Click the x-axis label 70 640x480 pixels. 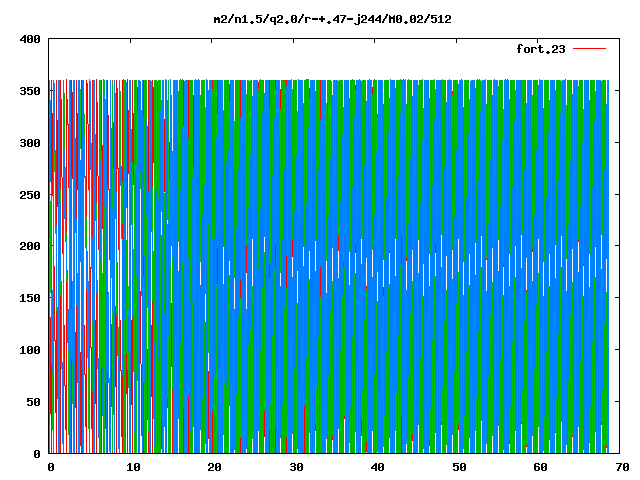[x=622, y=467]
